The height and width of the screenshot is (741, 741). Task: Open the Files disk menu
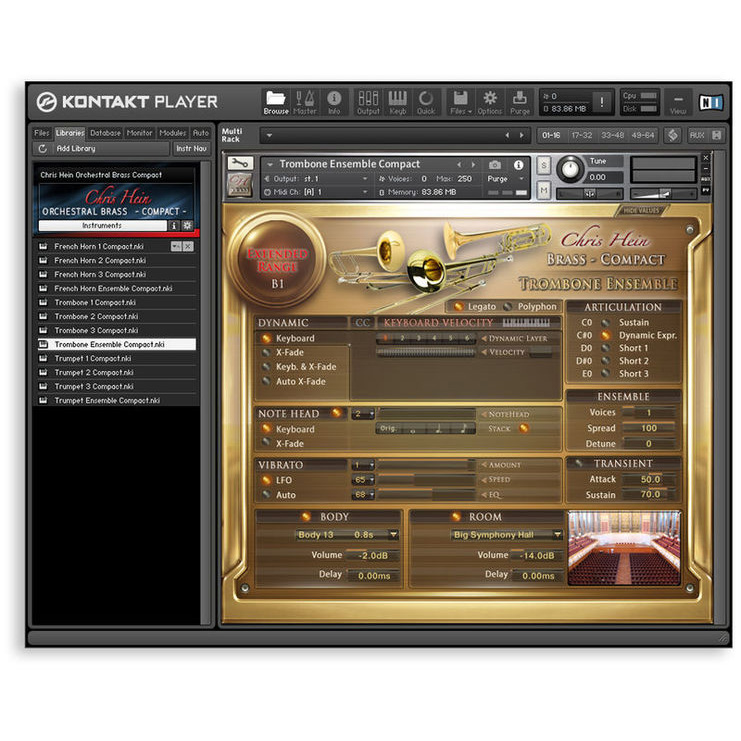461,102
